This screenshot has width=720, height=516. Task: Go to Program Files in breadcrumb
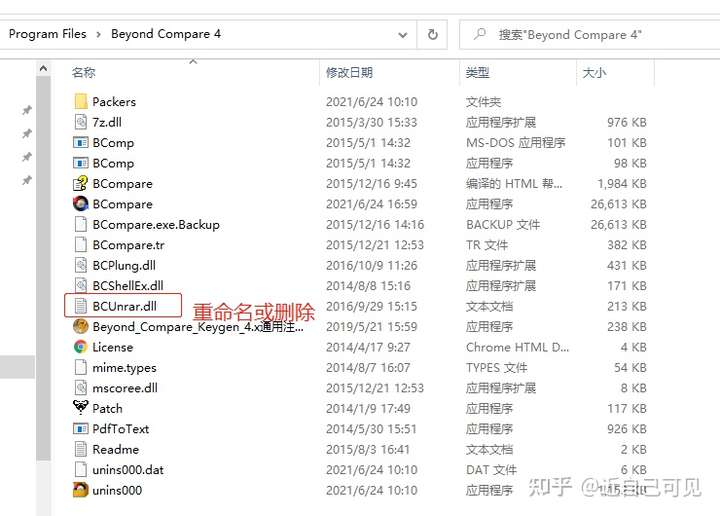click(x=47, y=34)
